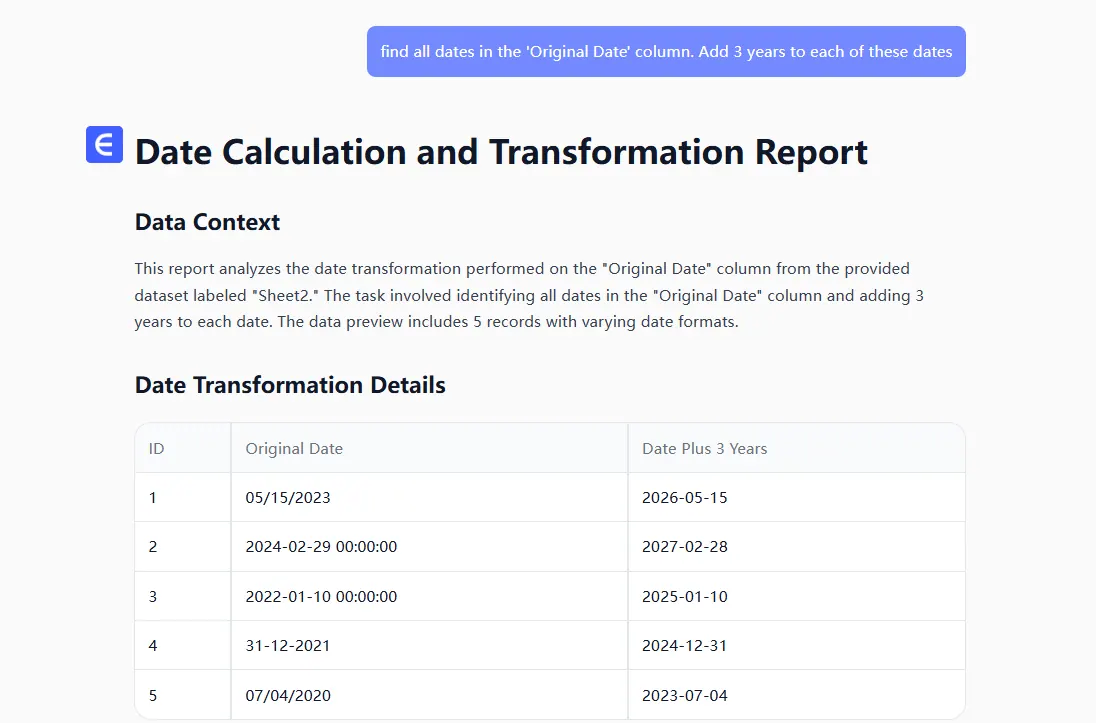1096x723 pixels.
Task: Click the 'Date Plus 3 Years' column header
Action: (704, 449)
